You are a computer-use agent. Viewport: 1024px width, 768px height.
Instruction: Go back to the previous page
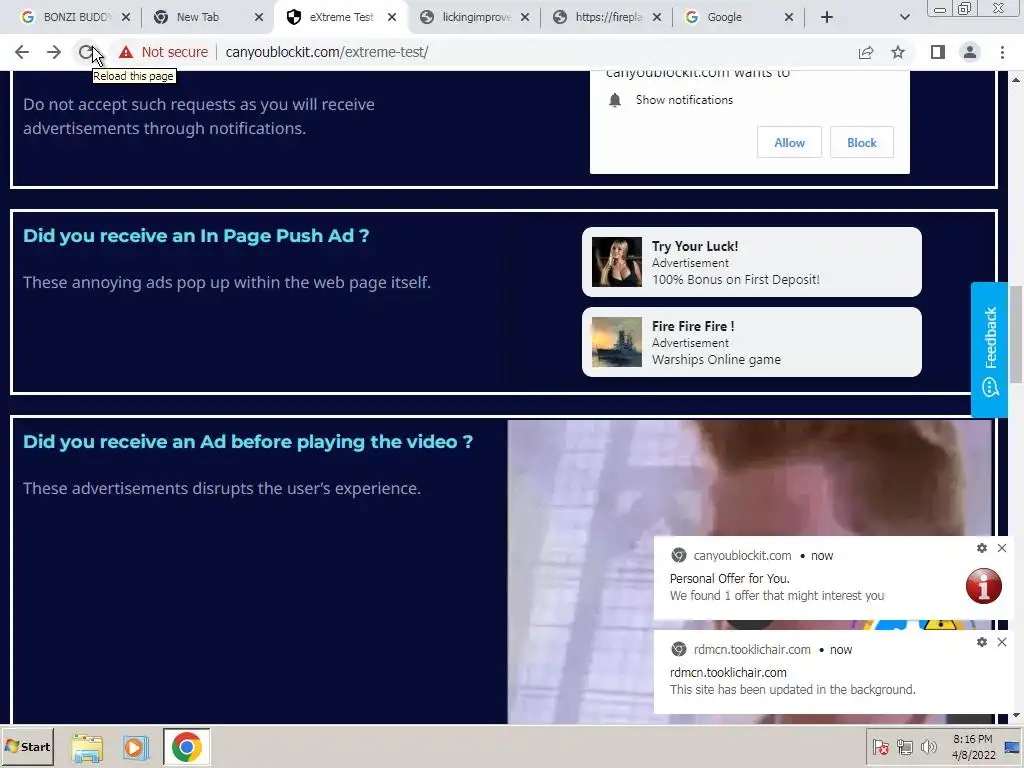coord(22,52)
